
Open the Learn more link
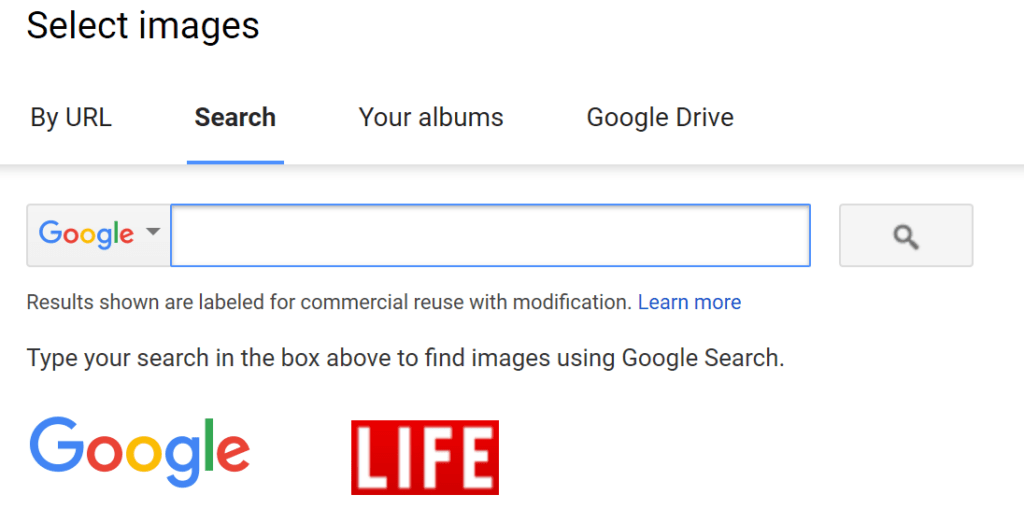pos(690,302)
